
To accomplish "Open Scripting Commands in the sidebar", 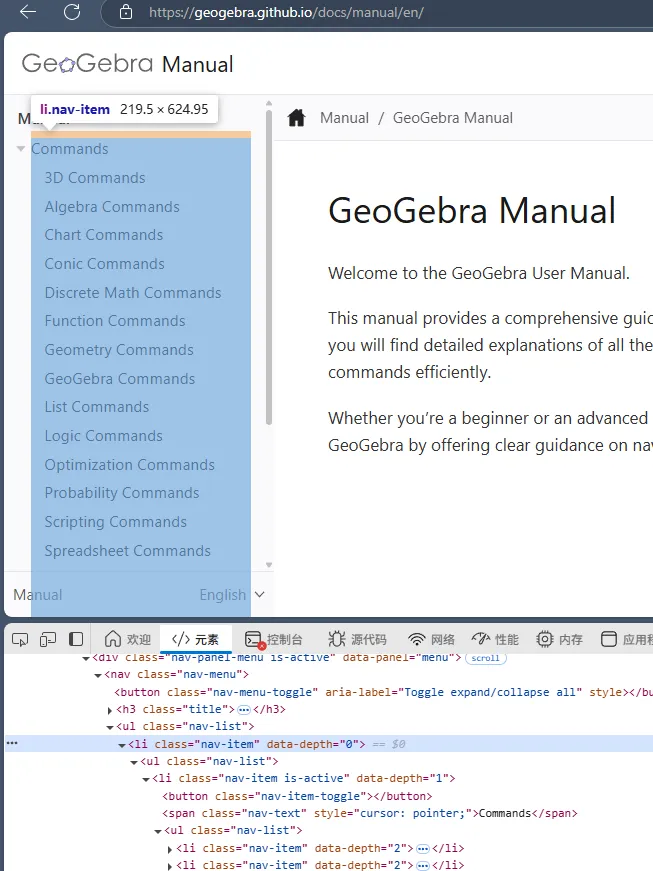I will click(x=115, y=522).
